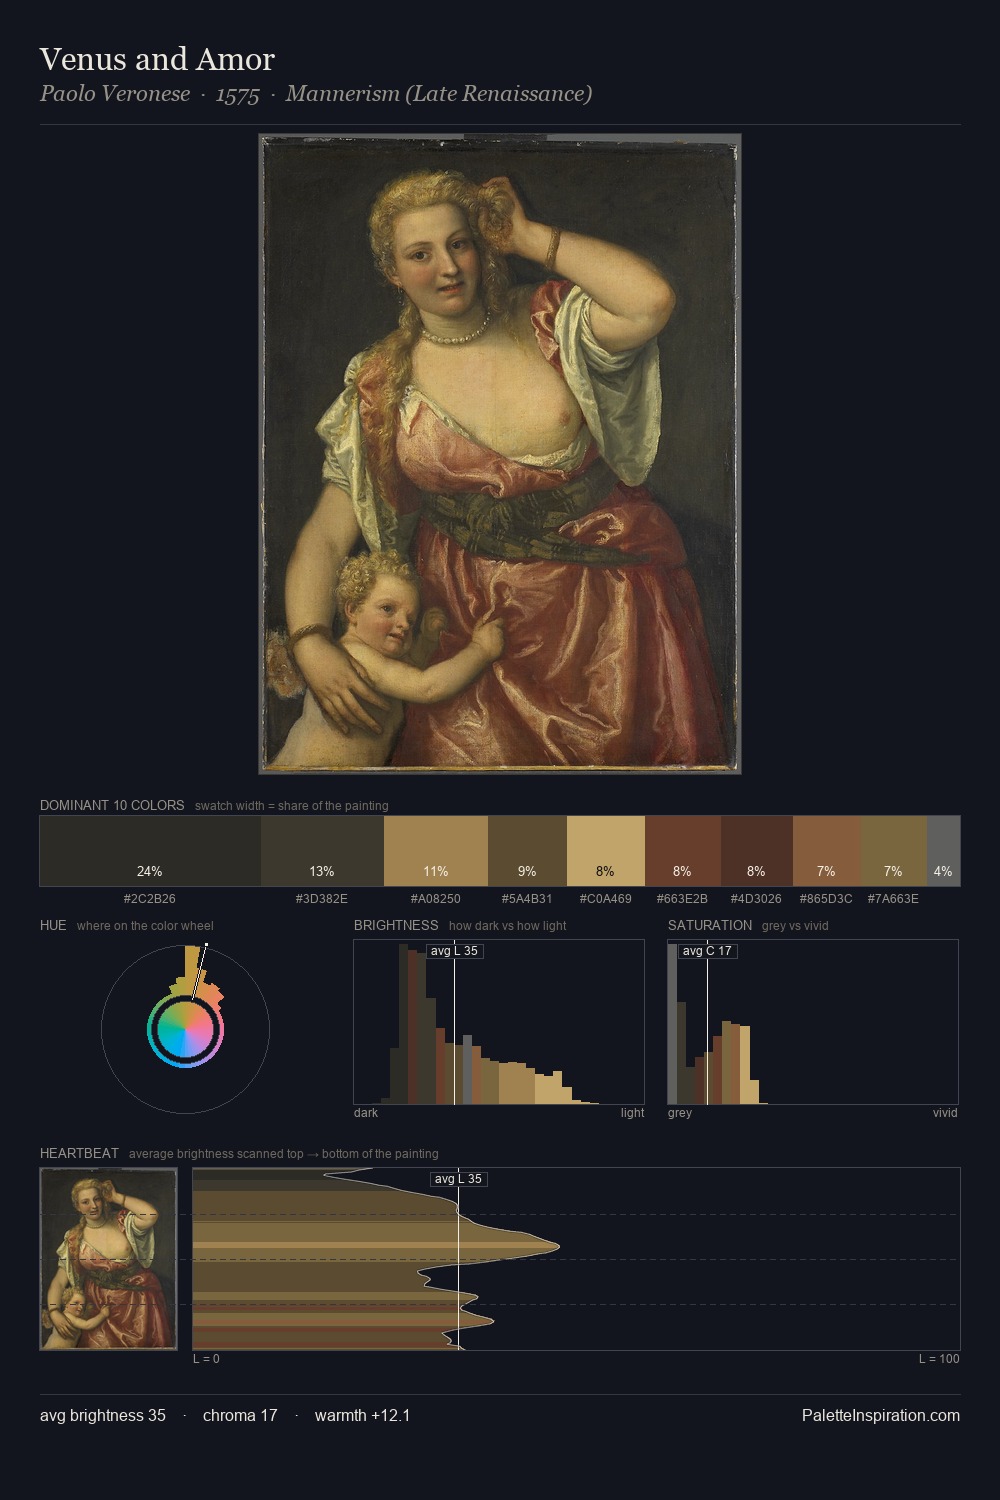This screenshot has height=1500, width=1000.
Task: Click the avg C 17 label
Action: click(707, 951)
